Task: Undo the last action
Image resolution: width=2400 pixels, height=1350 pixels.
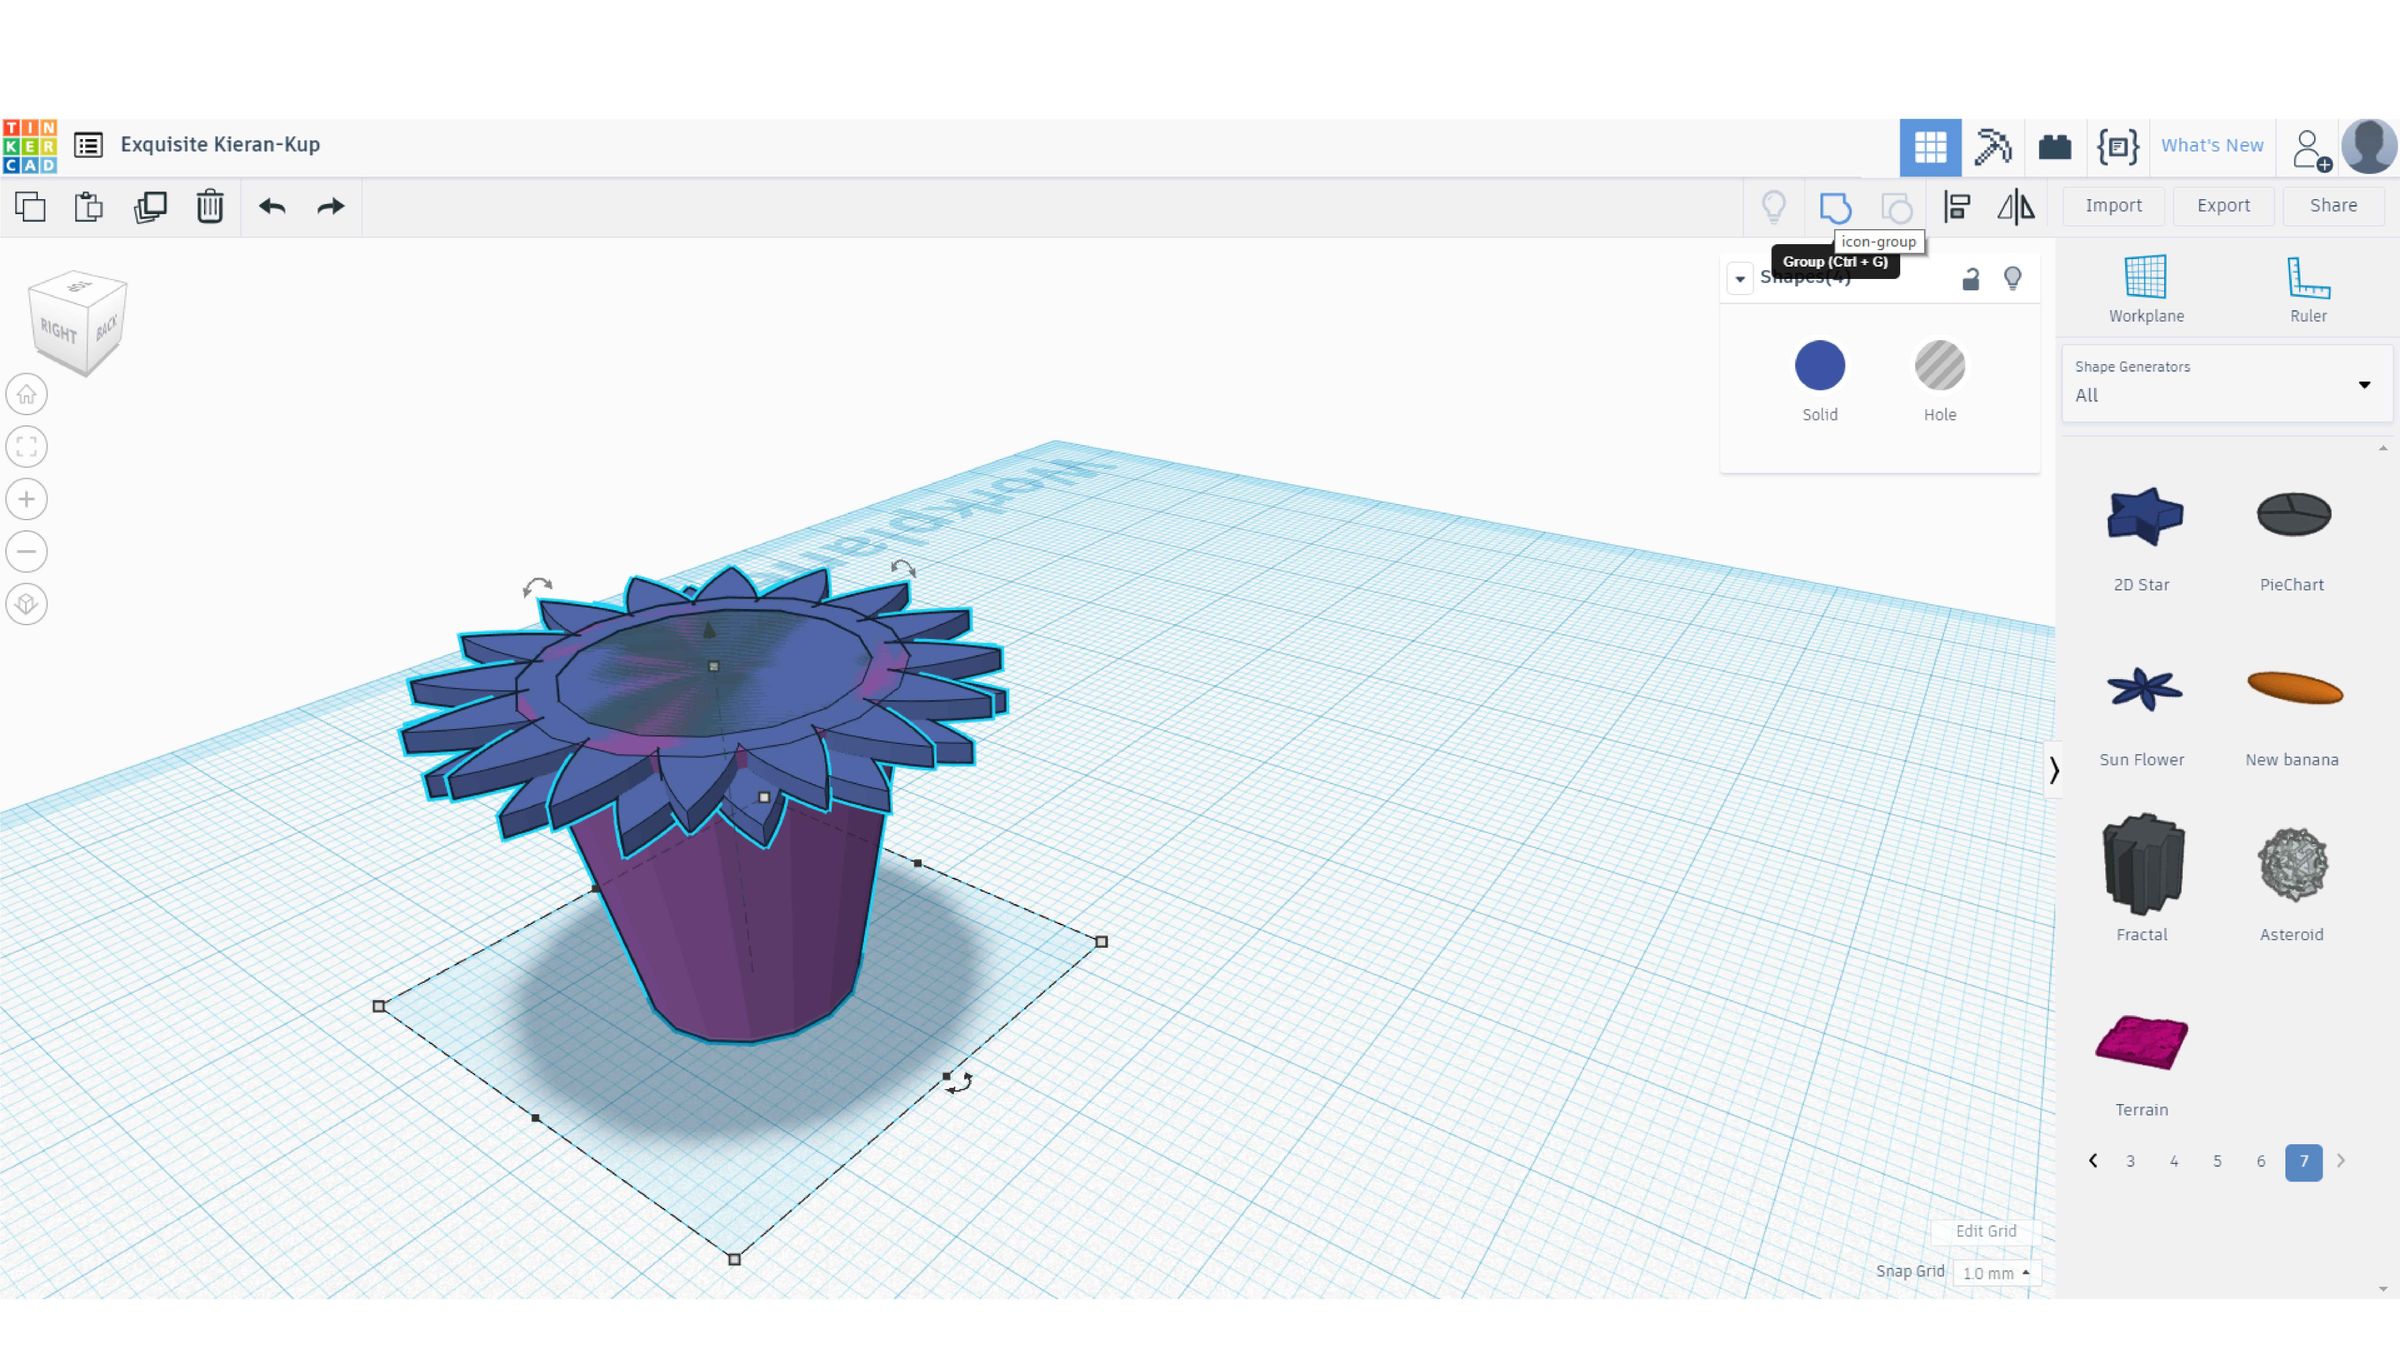Action: tap(272, 207)
